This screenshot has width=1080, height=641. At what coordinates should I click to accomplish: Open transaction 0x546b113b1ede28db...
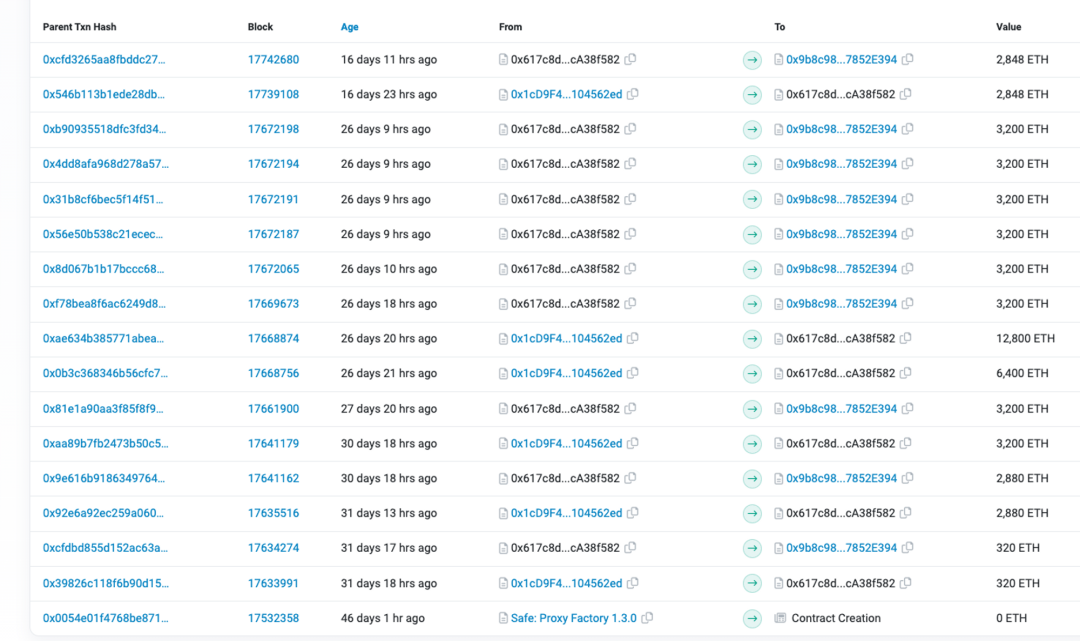point(104,94)
